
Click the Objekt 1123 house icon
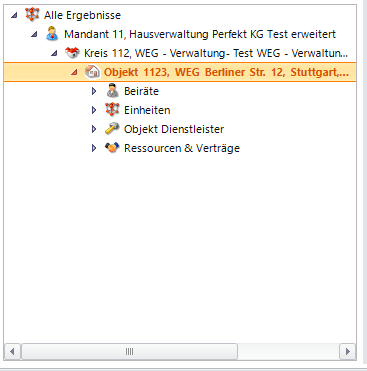92,72
